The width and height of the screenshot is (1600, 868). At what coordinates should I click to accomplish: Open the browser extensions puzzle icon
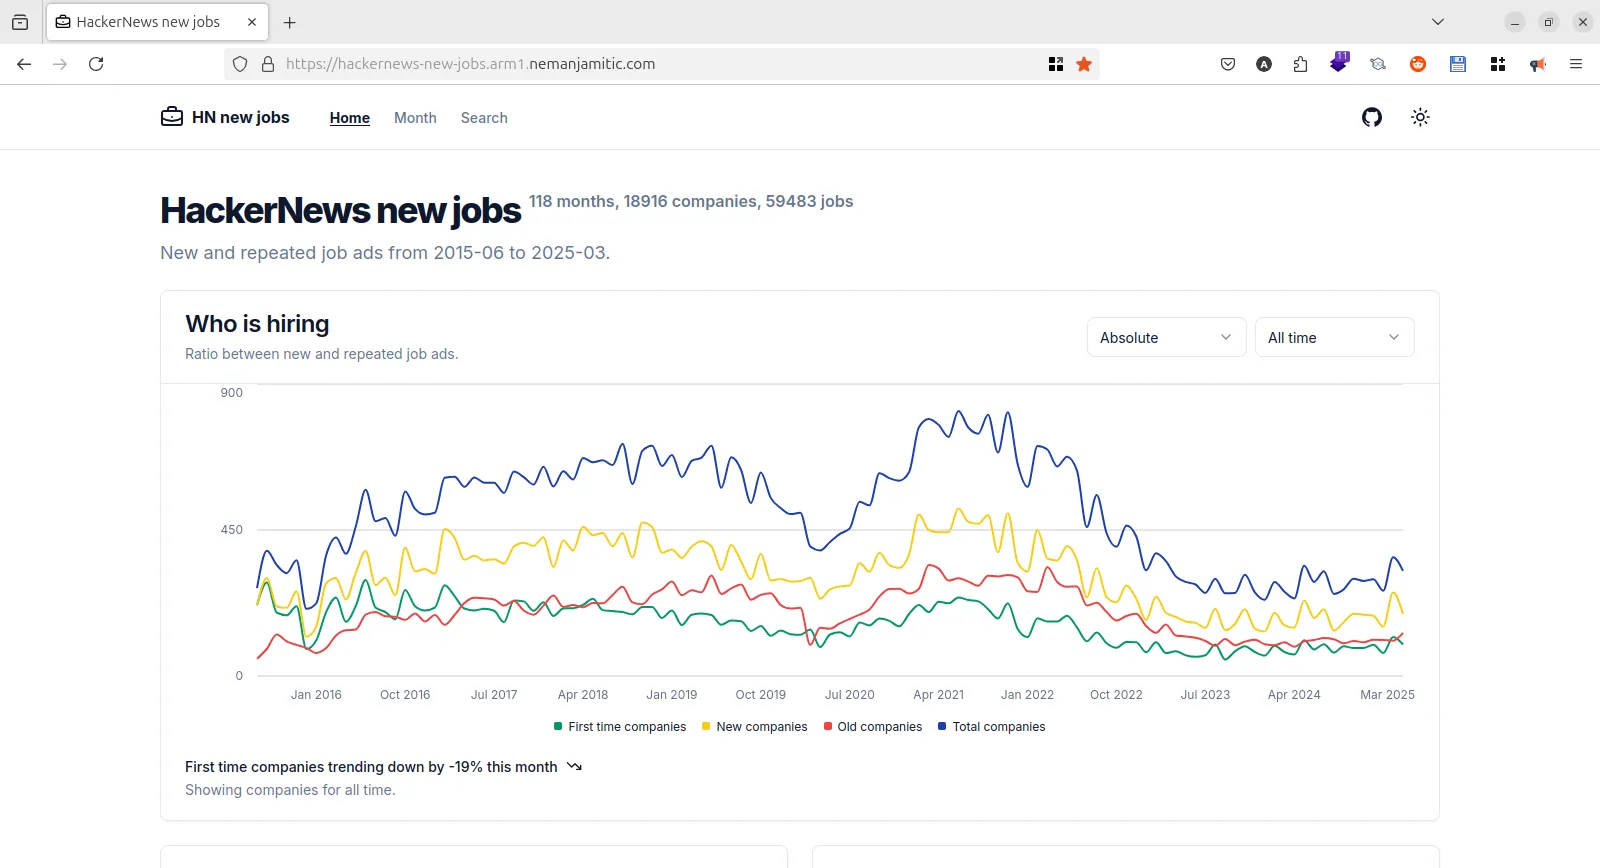pyautogui.click(x=1300, y=64)
